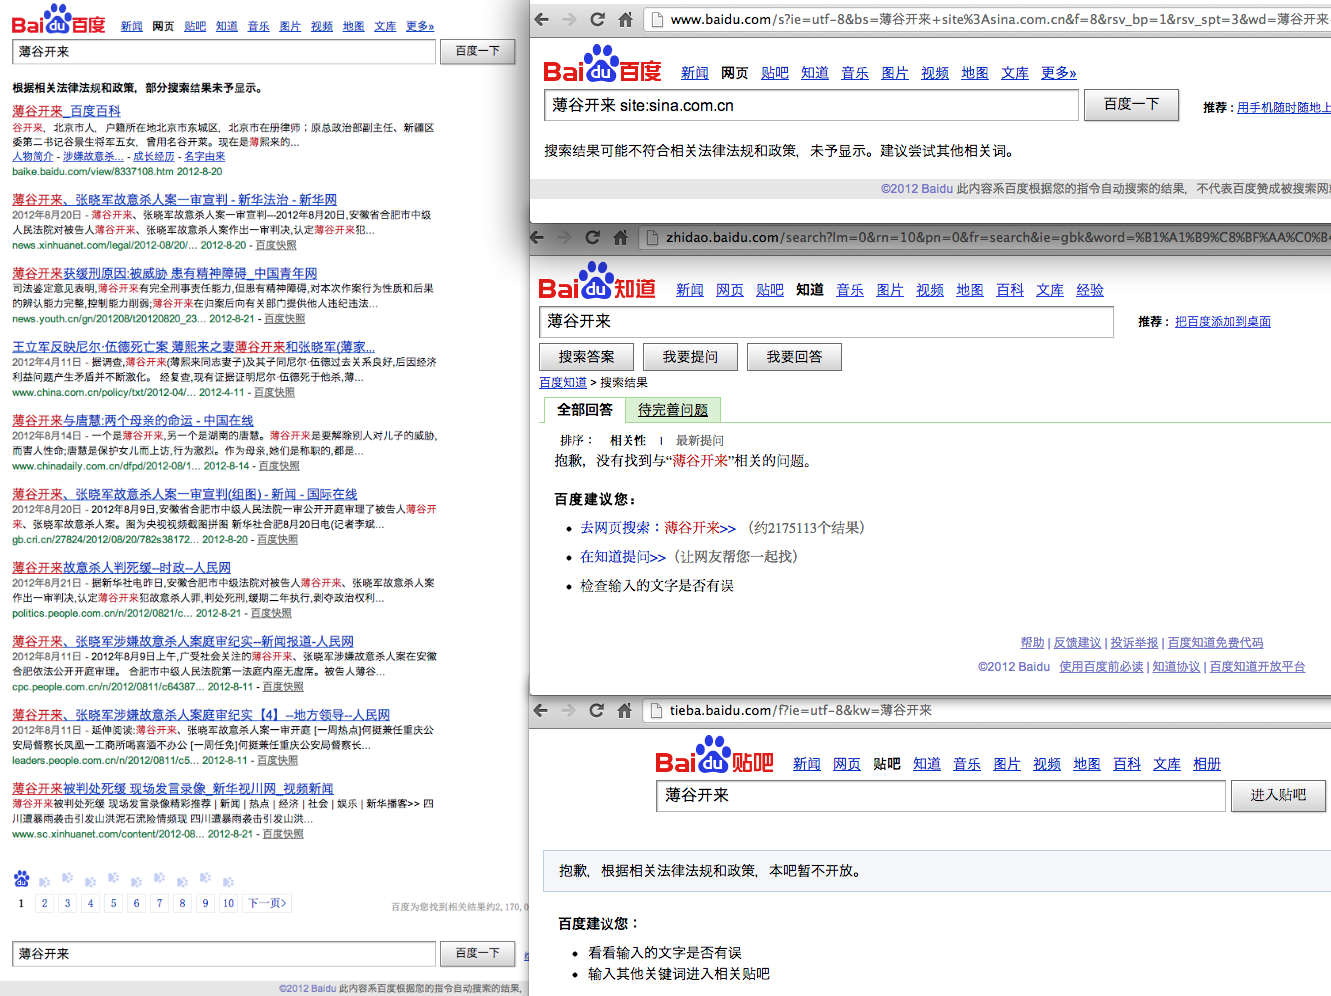Click forward arrow in the tieba.baidu.com window
Image resolution: width=1331 pixels, height=996 pixels.
pos(569,710)
